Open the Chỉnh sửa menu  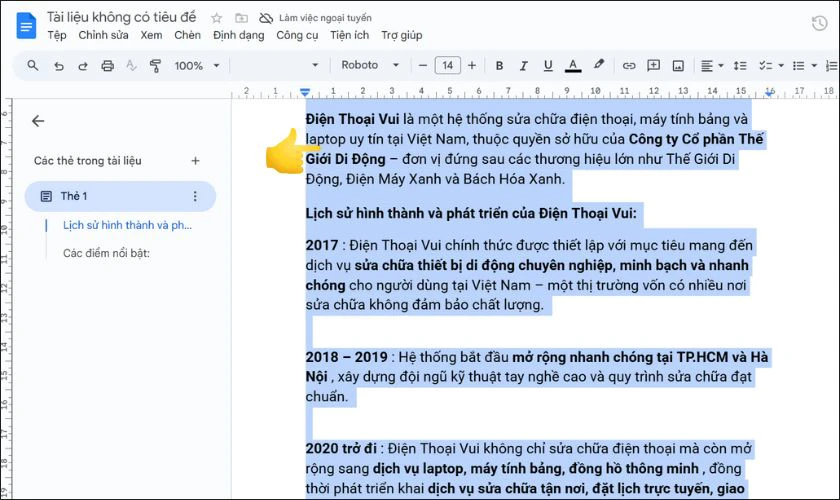[103, 35]
